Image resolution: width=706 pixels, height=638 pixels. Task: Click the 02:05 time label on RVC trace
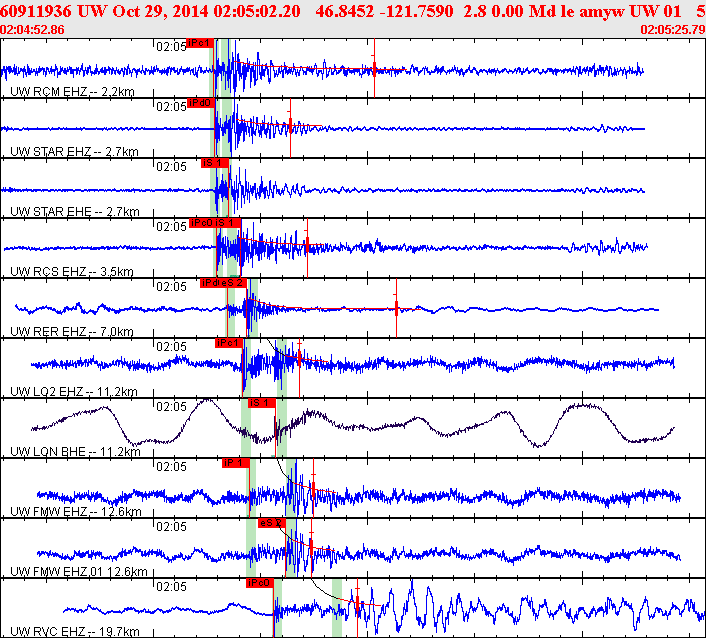171,587
